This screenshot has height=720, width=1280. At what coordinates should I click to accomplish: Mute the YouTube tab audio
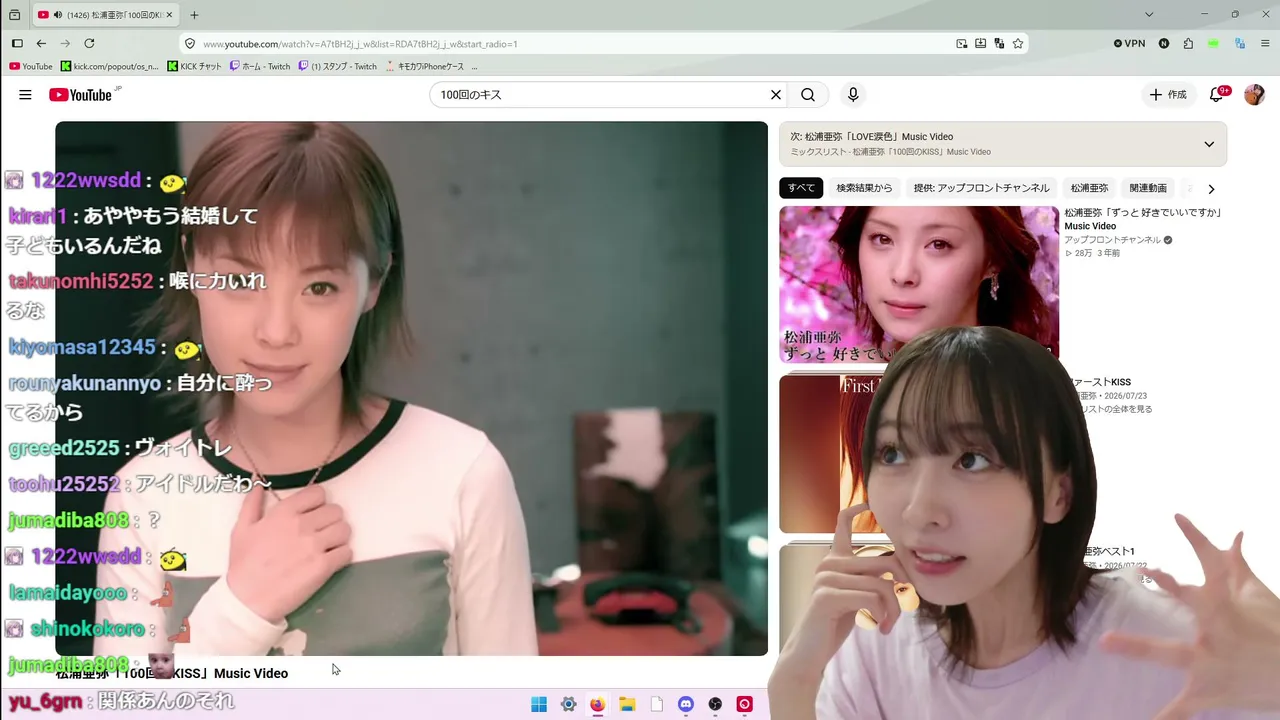pyautogui.click(x=58, y=15)
